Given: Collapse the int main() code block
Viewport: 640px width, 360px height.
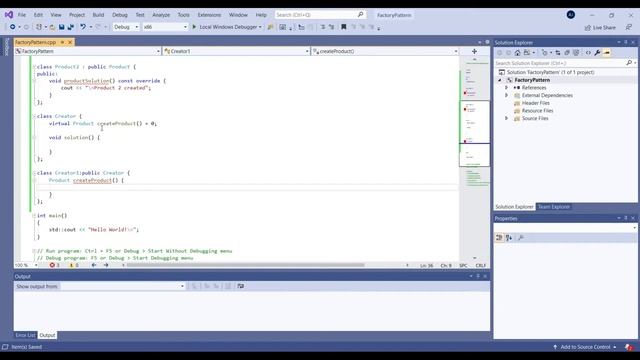Looking at the screenshot, I should pos(34,215).
